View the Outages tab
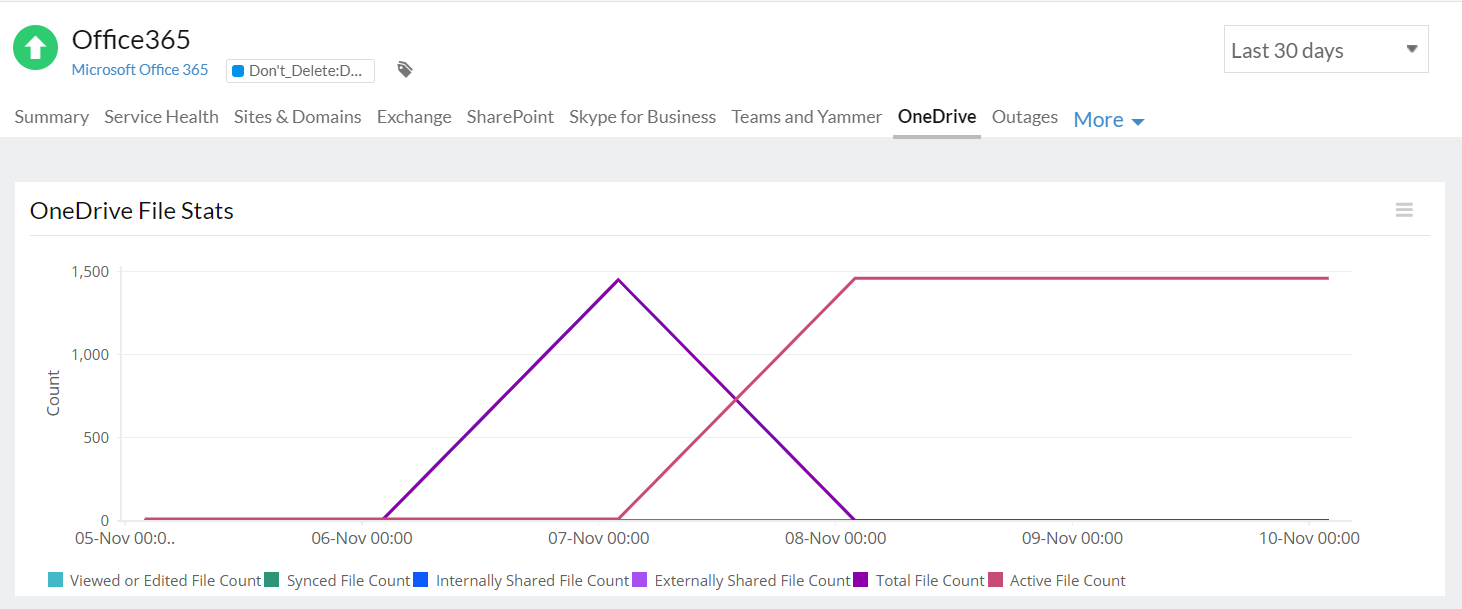 [x=1024, y=117]
